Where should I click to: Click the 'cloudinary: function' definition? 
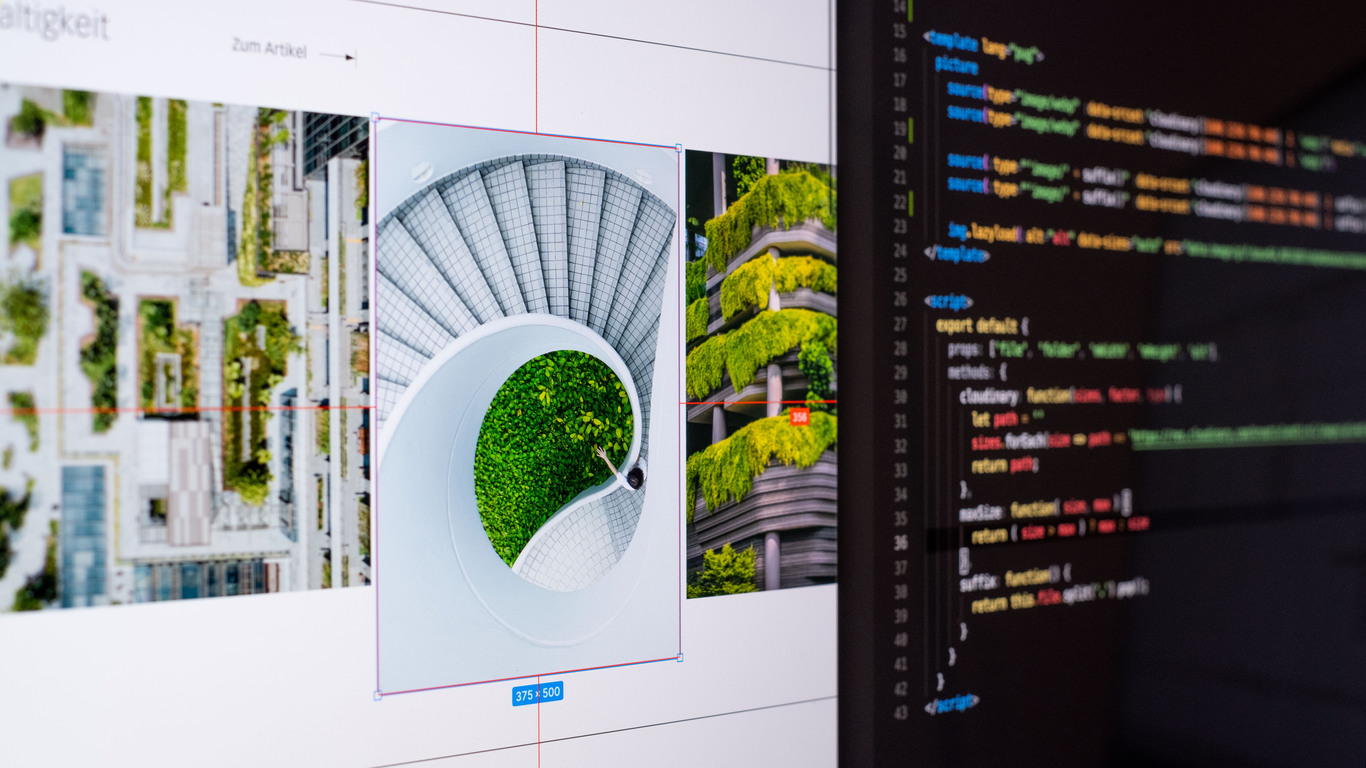click(1071, 396)
